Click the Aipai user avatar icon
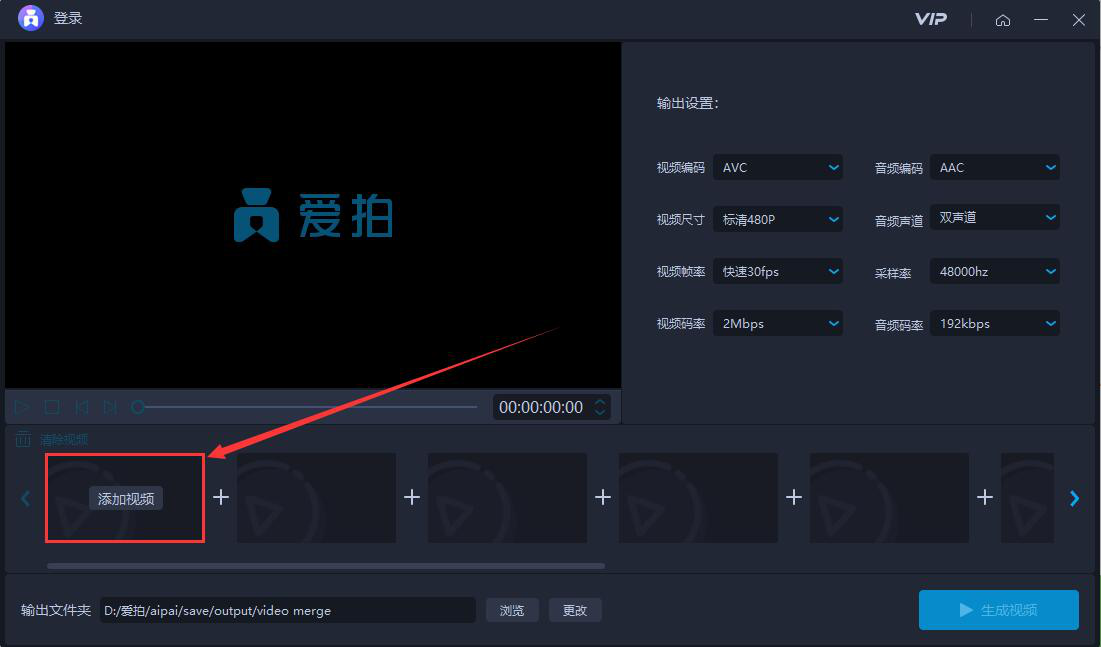The image size is (1101, 647). click(x=30, y=18)
